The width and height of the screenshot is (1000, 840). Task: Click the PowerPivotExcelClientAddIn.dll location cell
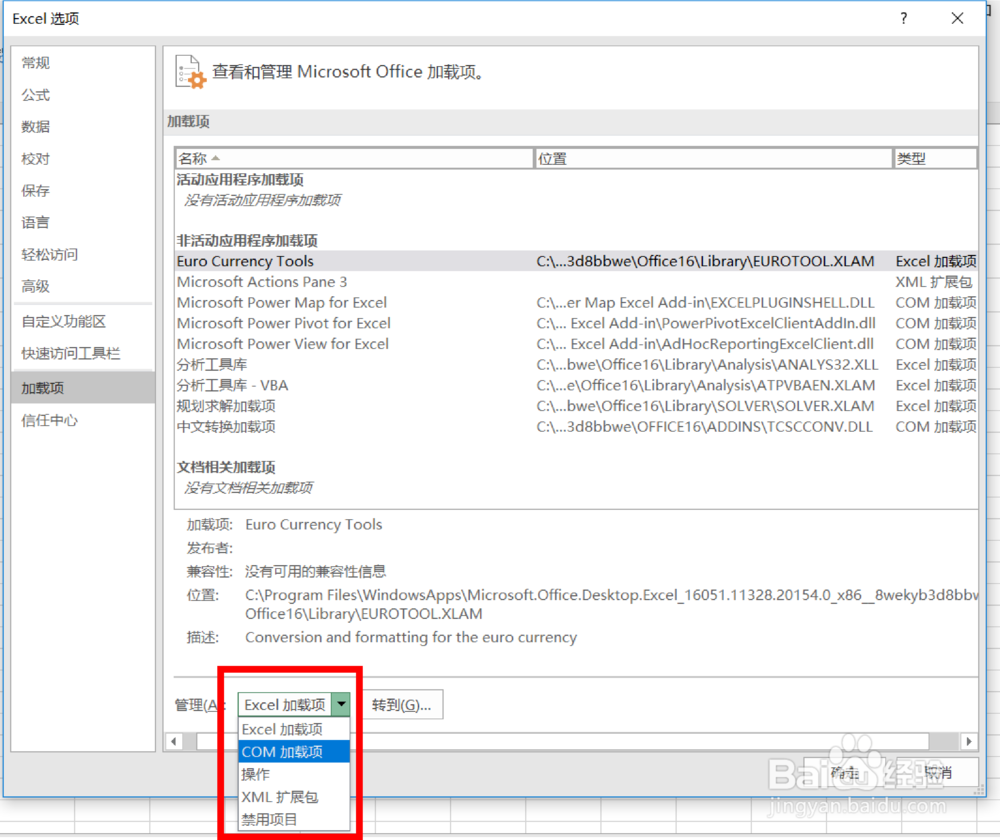tap(706, 323)
